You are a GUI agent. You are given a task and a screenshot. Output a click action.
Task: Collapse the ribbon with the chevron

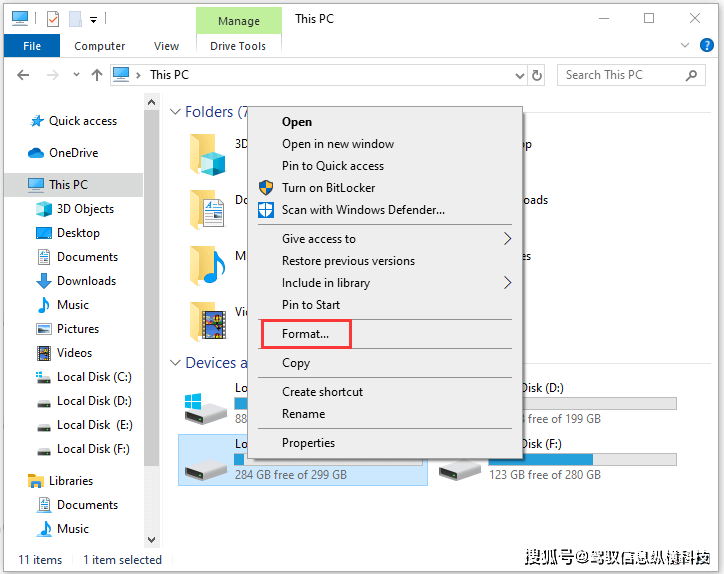tap(682, 46)
